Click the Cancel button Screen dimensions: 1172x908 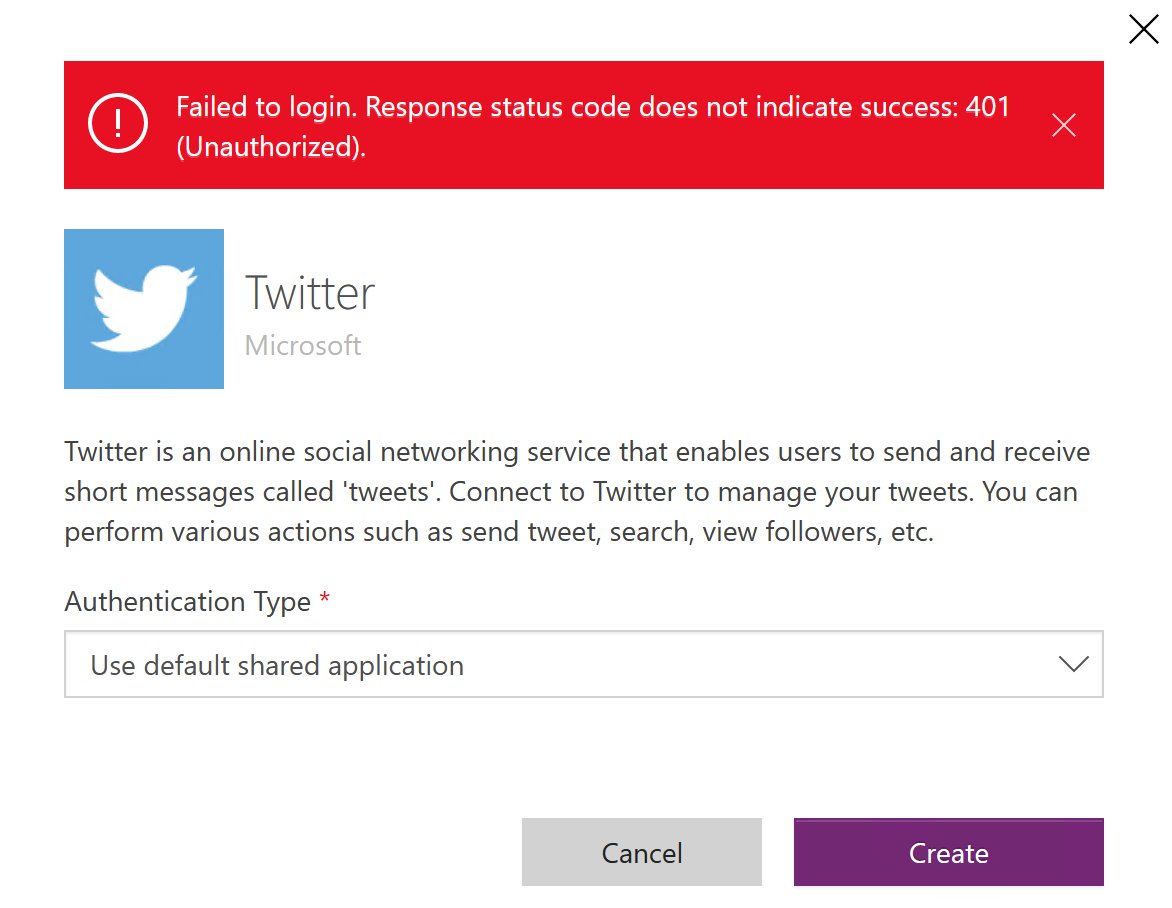tap(641, 852)
